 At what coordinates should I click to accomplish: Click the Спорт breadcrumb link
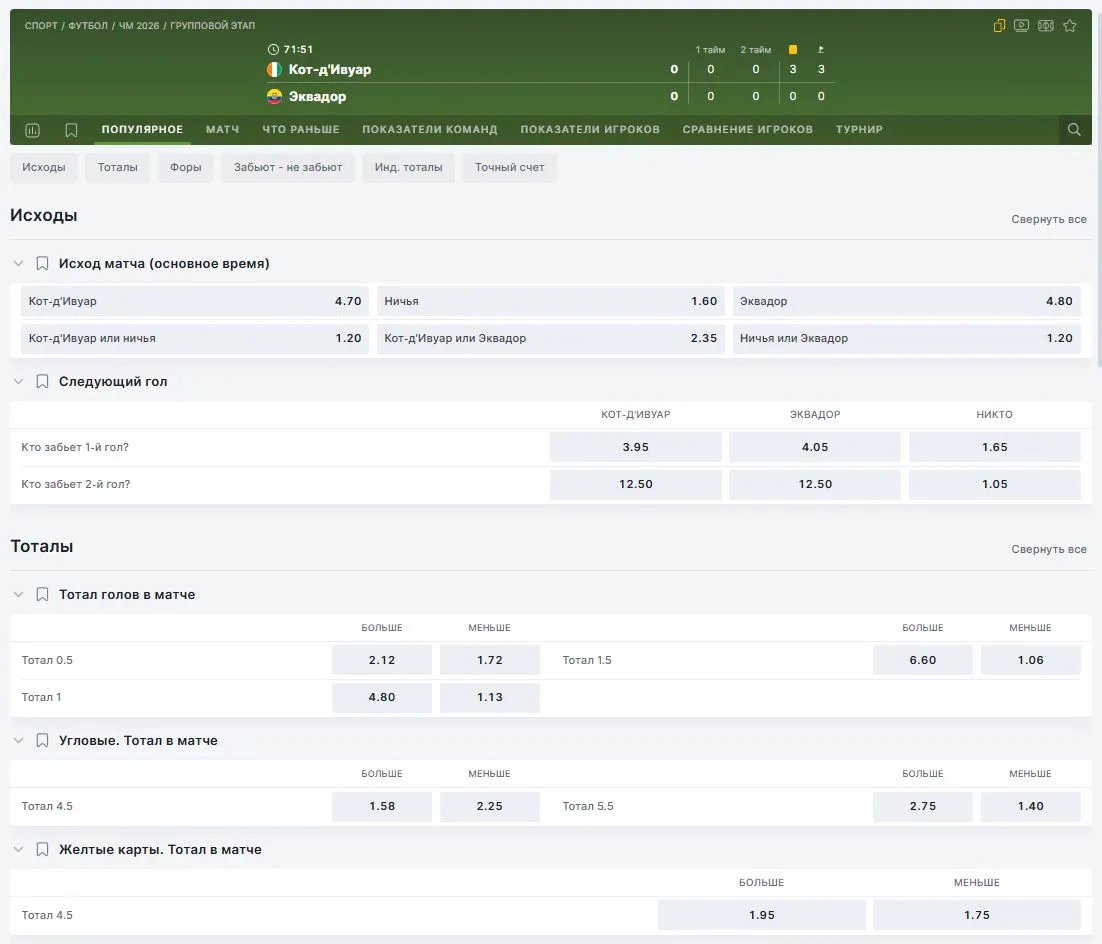pos(41,25)
